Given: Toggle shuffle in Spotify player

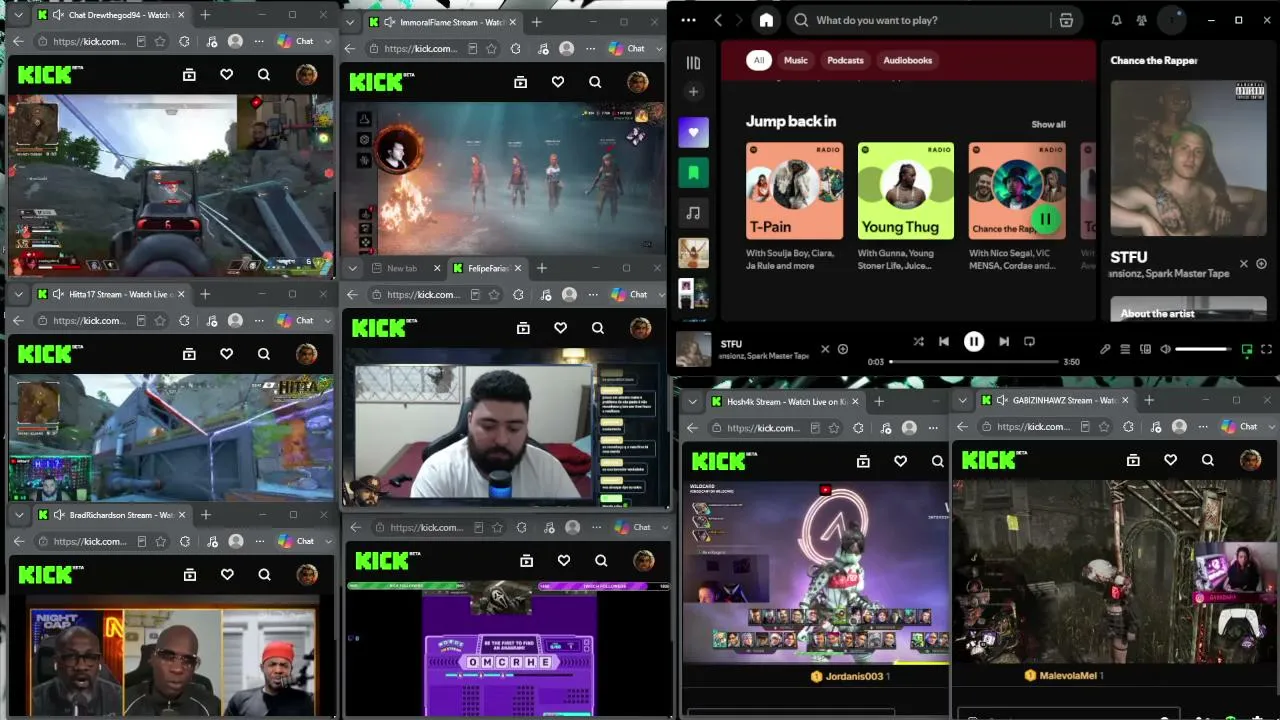Looking at the screenshot, I should [x=918, y=341].
